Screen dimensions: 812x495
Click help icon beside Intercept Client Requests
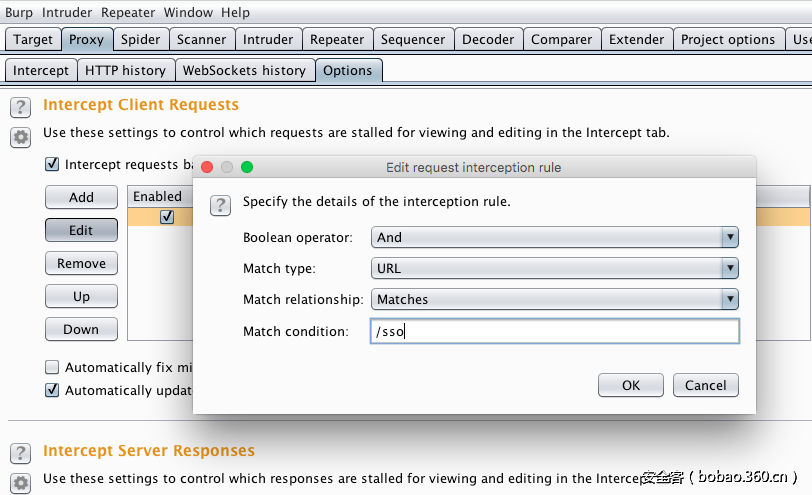tap(20, 107)
